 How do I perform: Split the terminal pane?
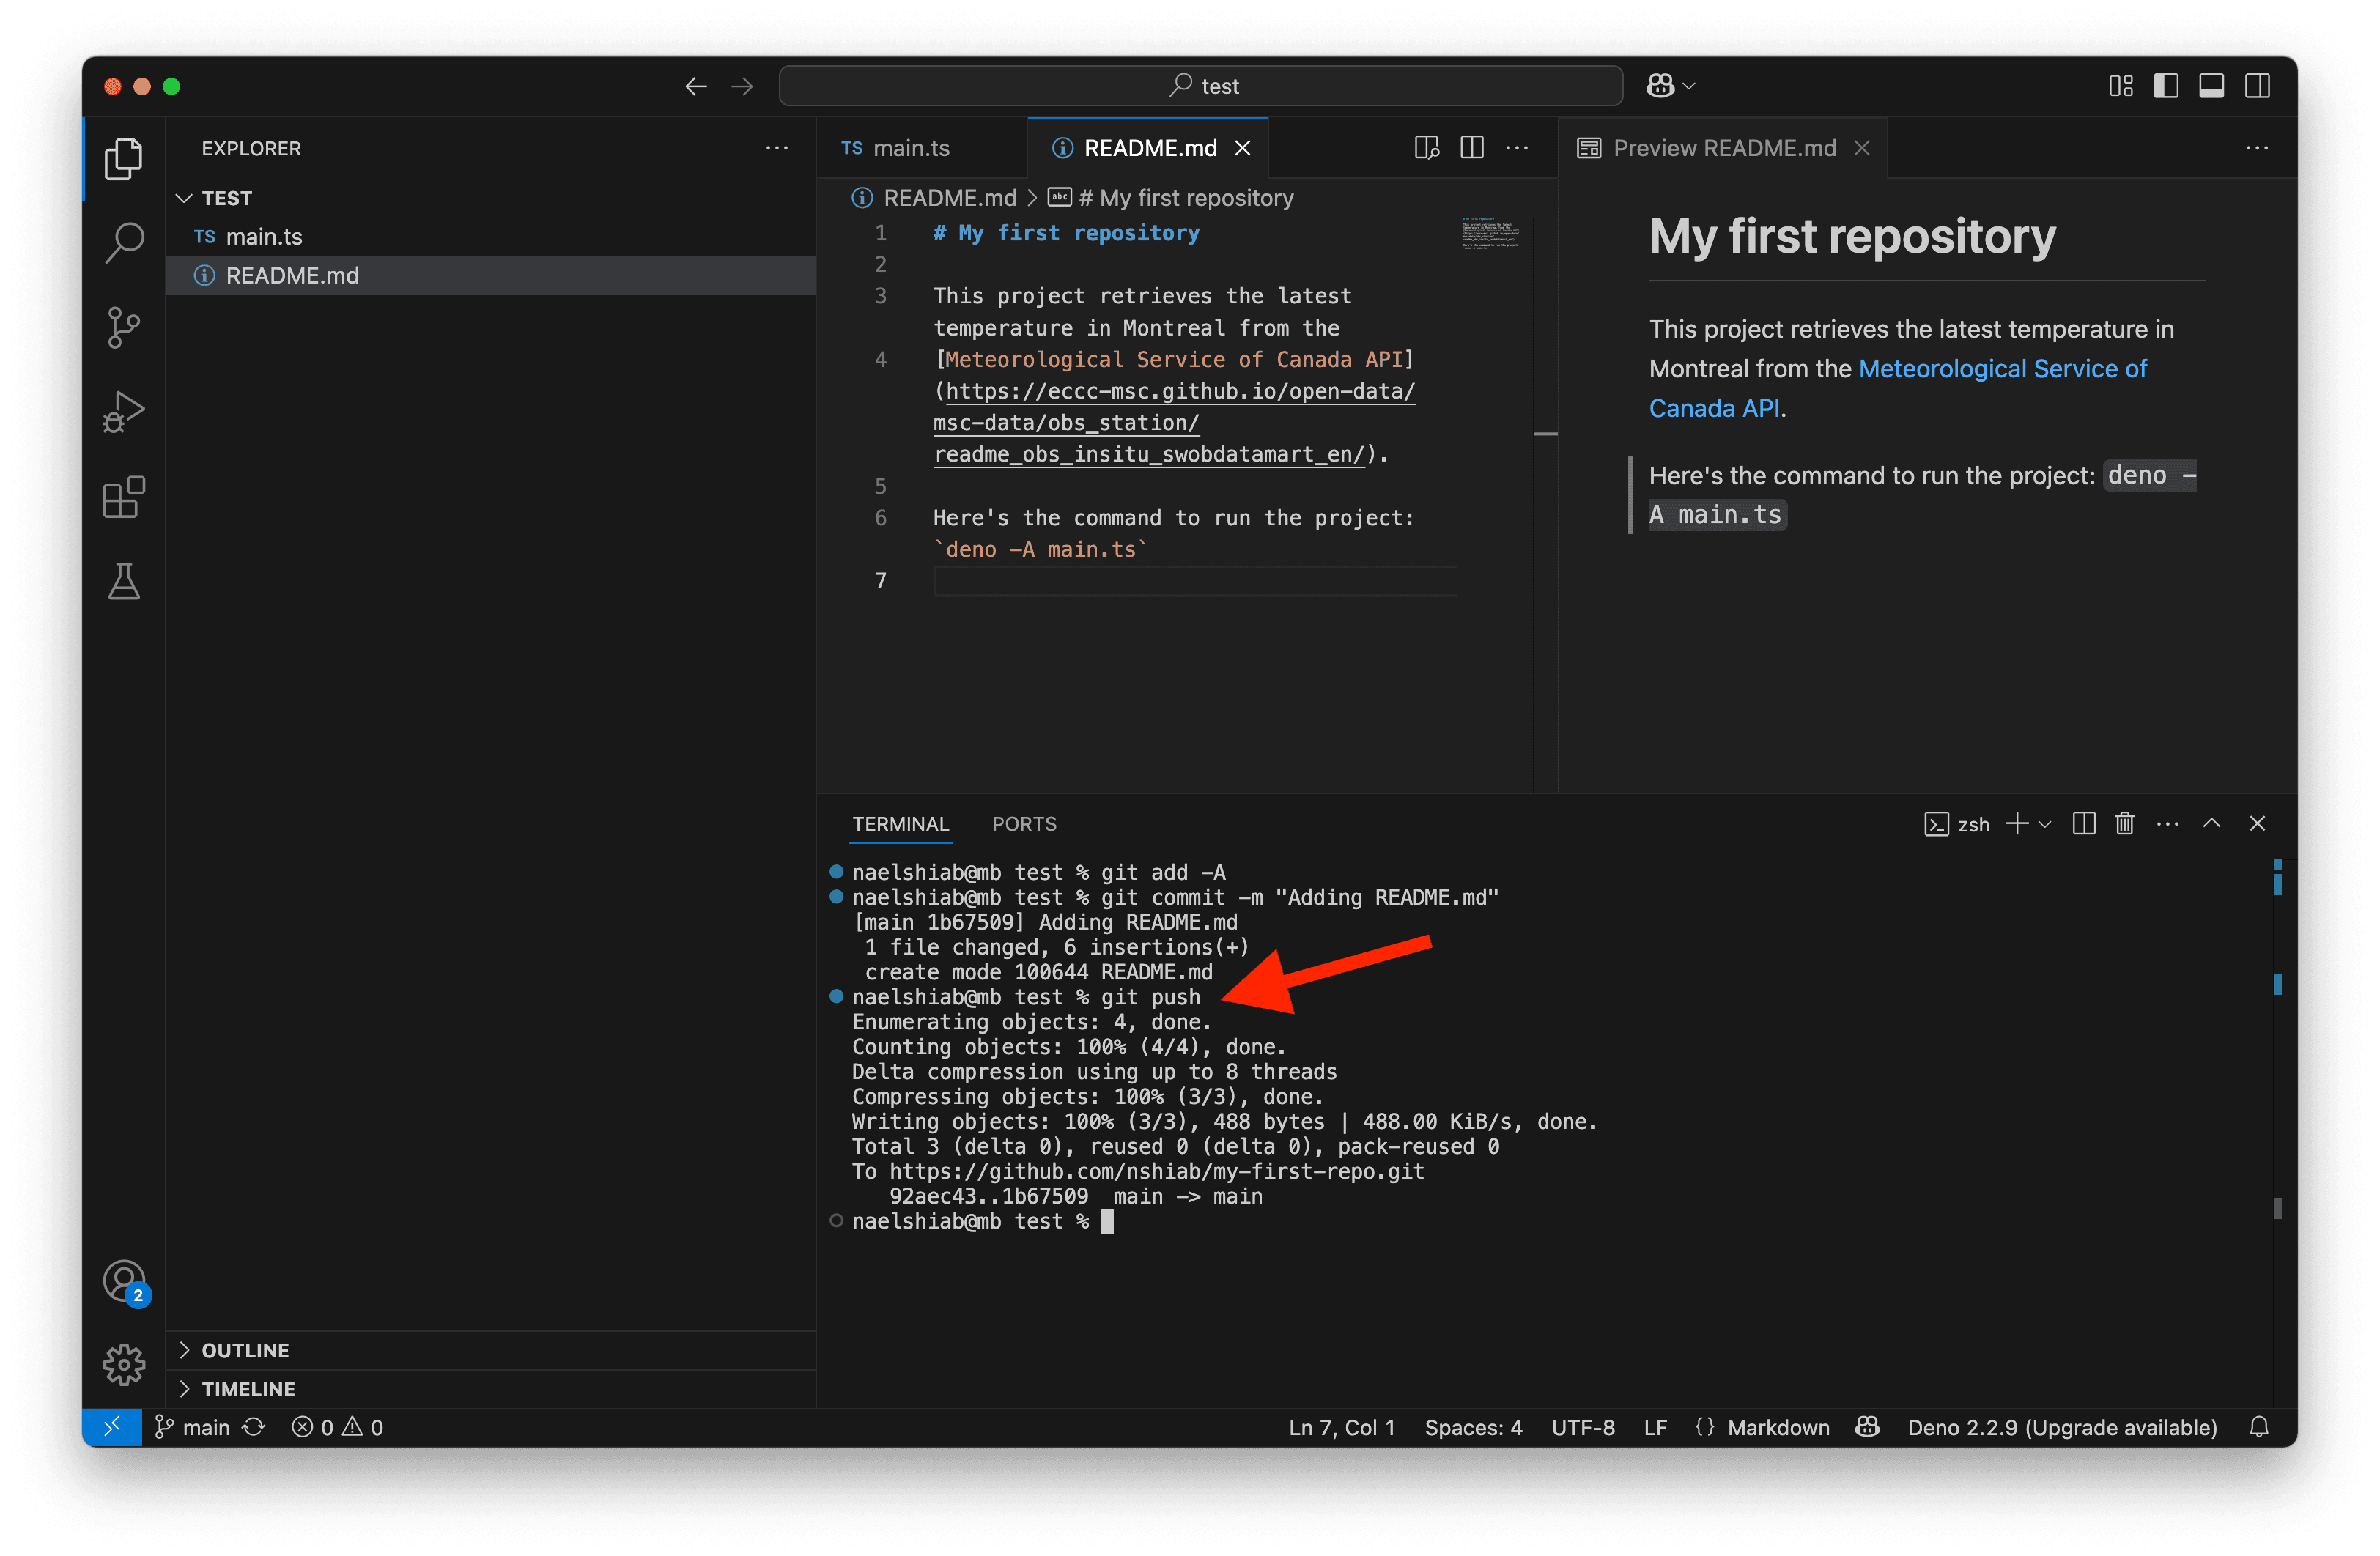pyautogui.click(x=2084, y=824)
